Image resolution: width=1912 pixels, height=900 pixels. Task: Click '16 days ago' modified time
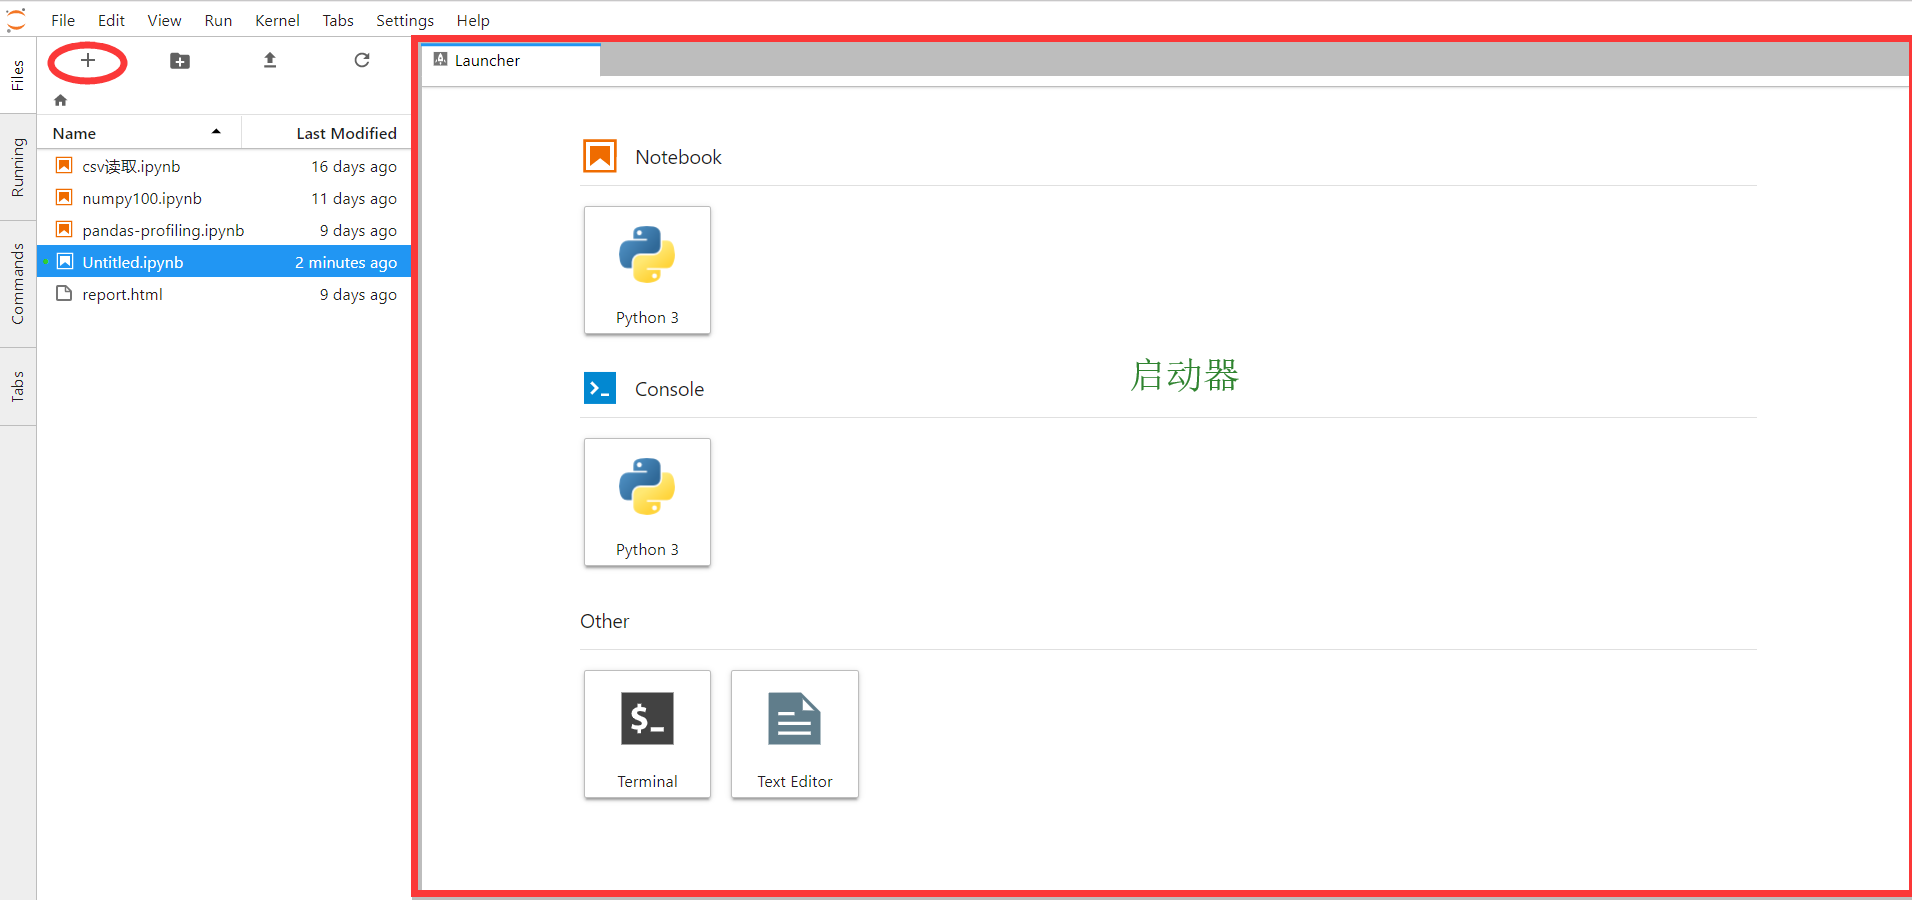point(354,167)
